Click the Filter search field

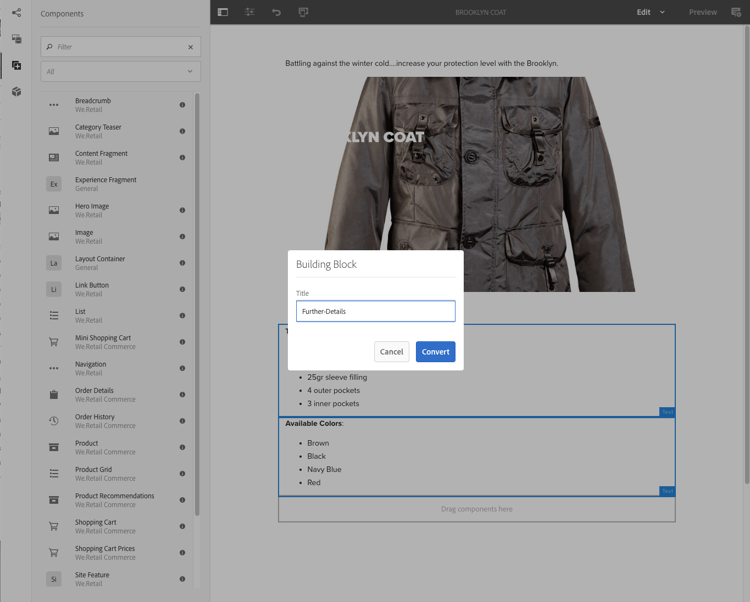[x=121, y=47]
